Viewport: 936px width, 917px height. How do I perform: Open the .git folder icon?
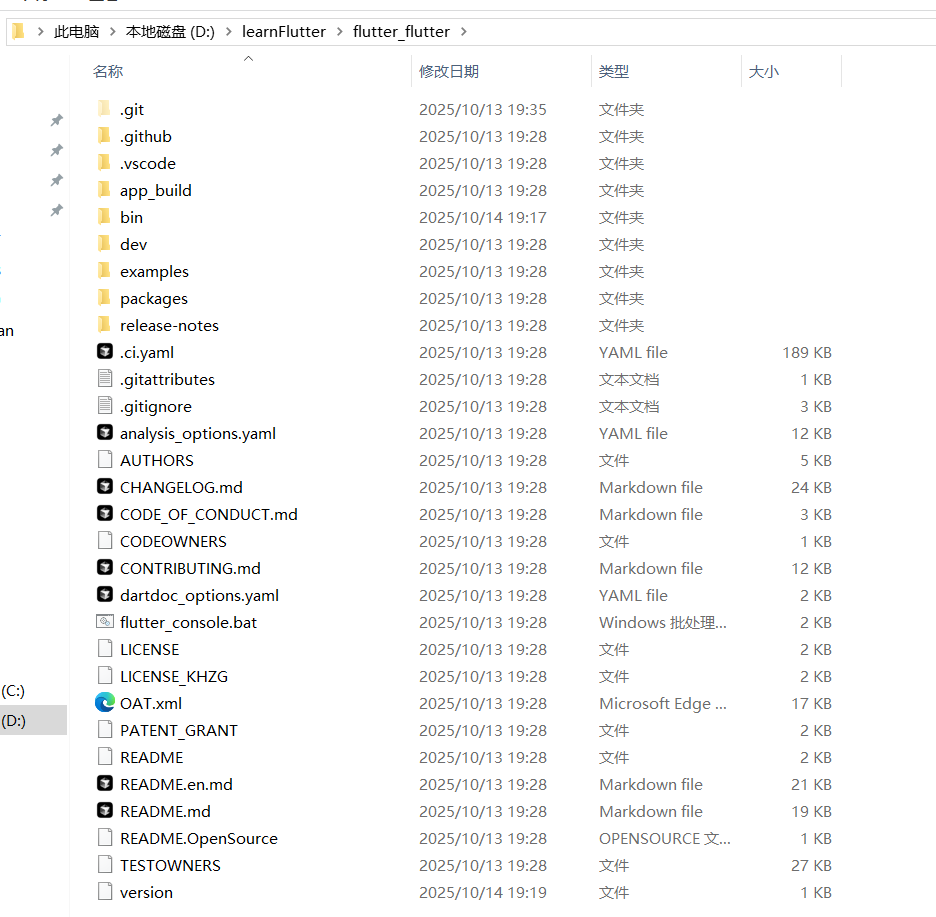pyautogui.click(x=104, y=109)
